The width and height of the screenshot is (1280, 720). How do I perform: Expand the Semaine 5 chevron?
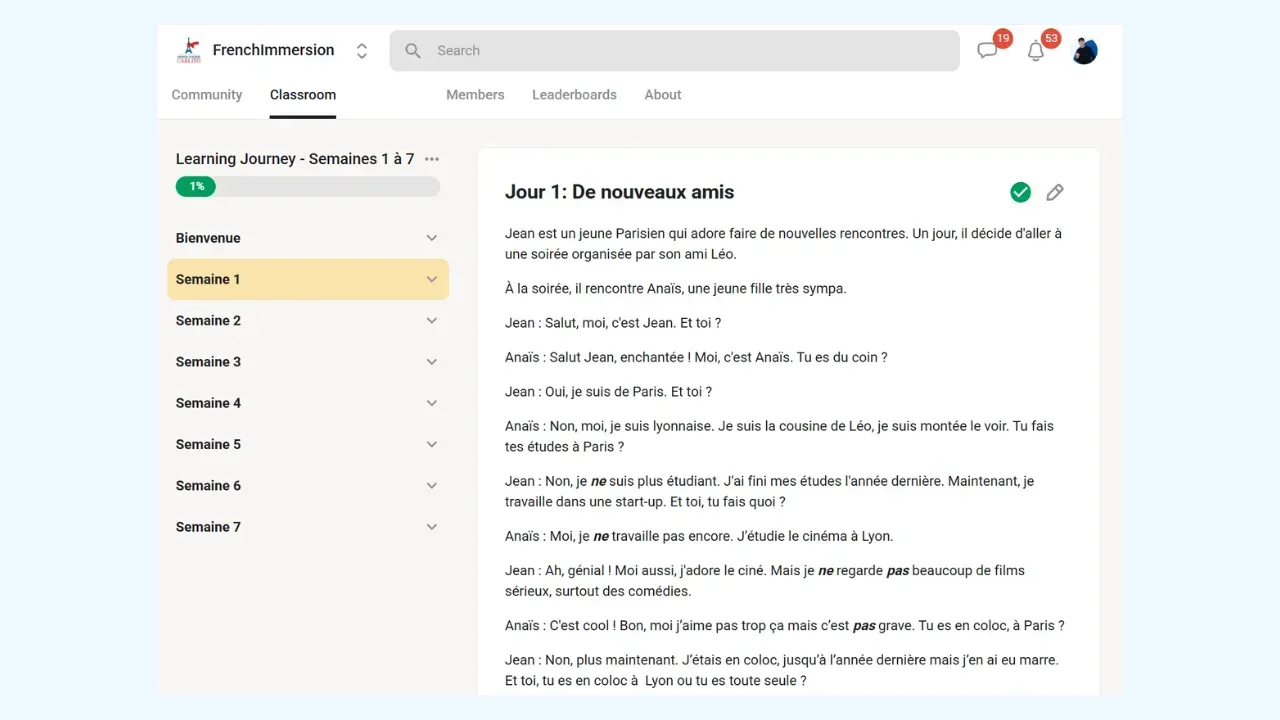coord(432,445)
